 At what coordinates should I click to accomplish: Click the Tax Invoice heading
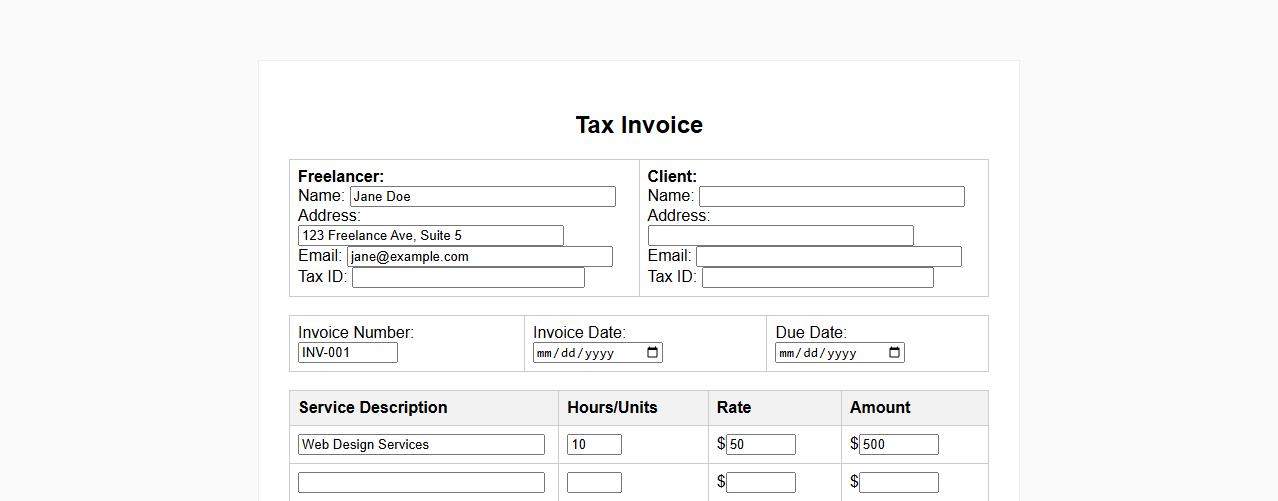(x=639, y=125)
